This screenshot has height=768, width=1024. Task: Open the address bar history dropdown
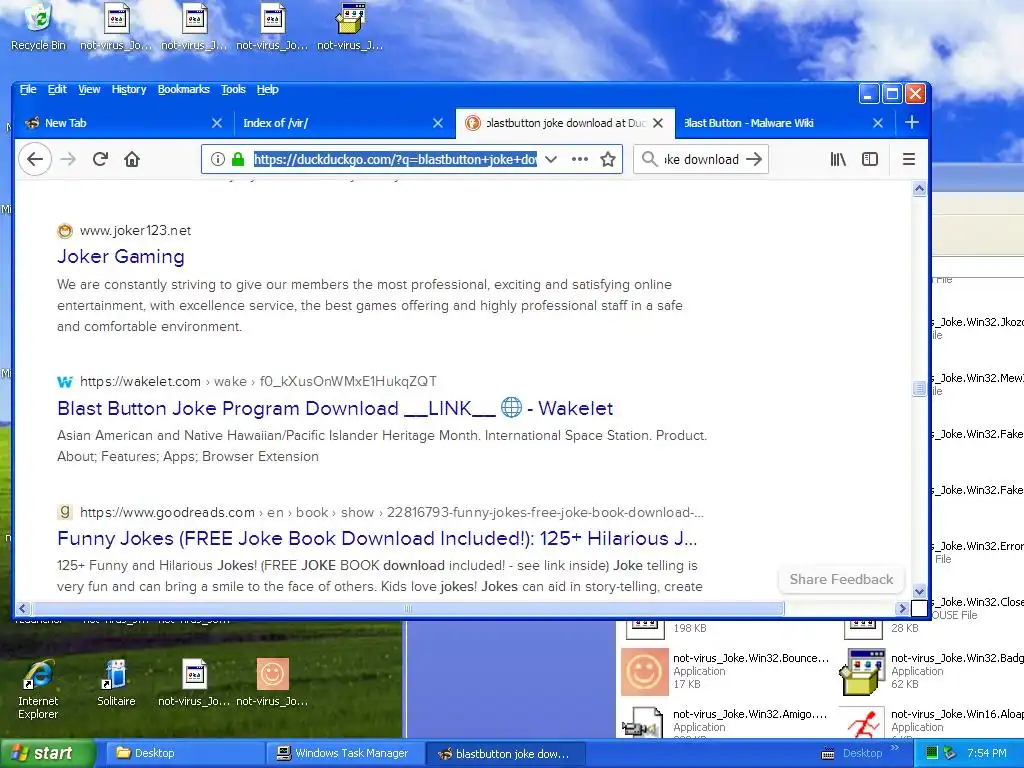(551, 159)
